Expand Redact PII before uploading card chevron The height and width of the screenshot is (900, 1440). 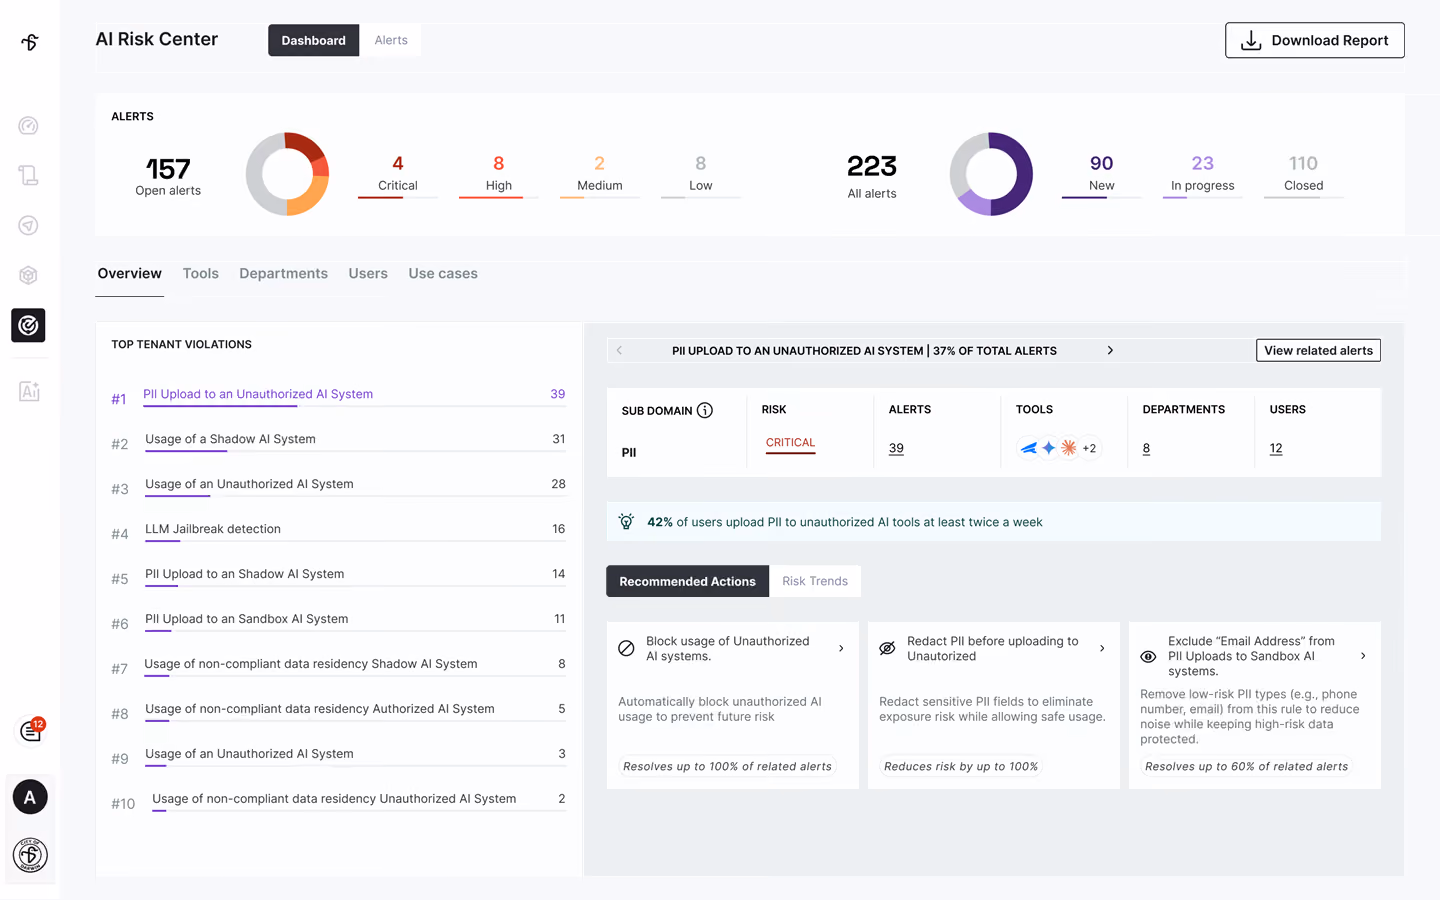[1102, 648]
